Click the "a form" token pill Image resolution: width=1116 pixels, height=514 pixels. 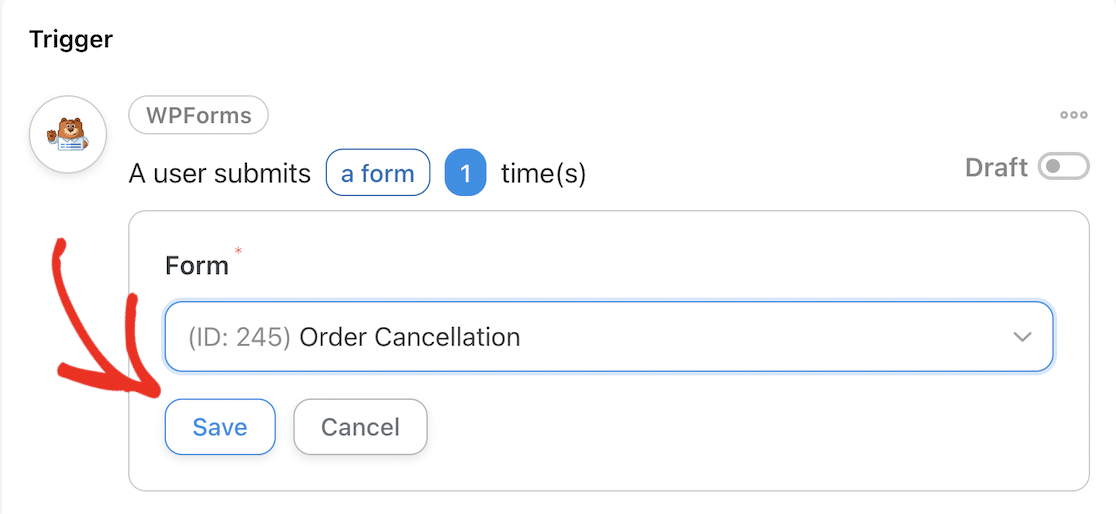377,174
